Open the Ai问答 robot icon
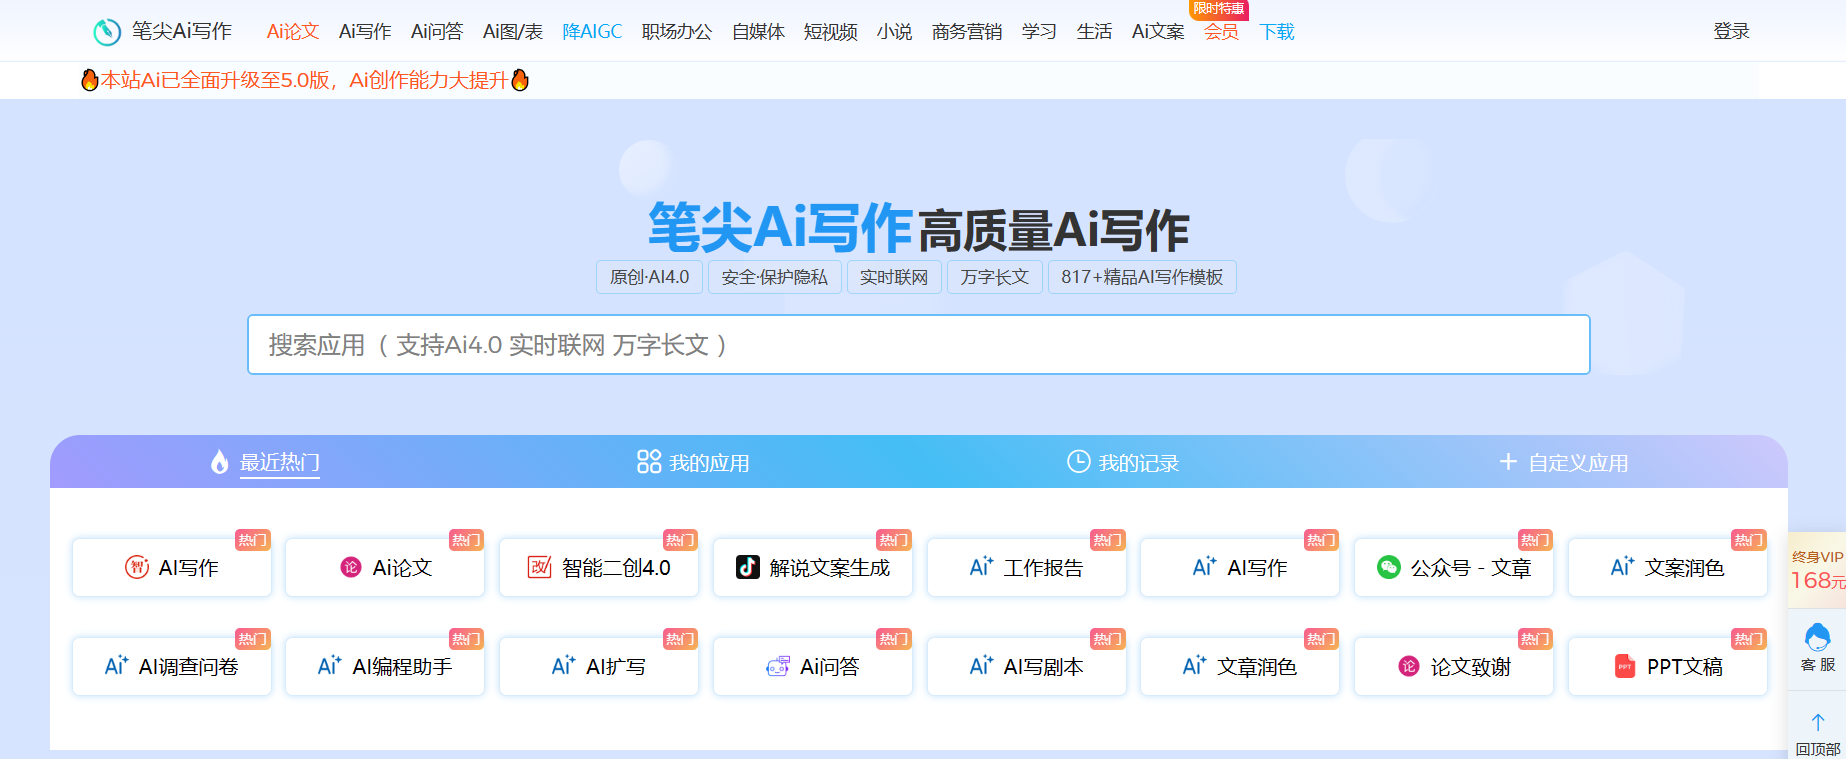Image resolution: width=1846 pixels, height=759 pixels. 778,666
